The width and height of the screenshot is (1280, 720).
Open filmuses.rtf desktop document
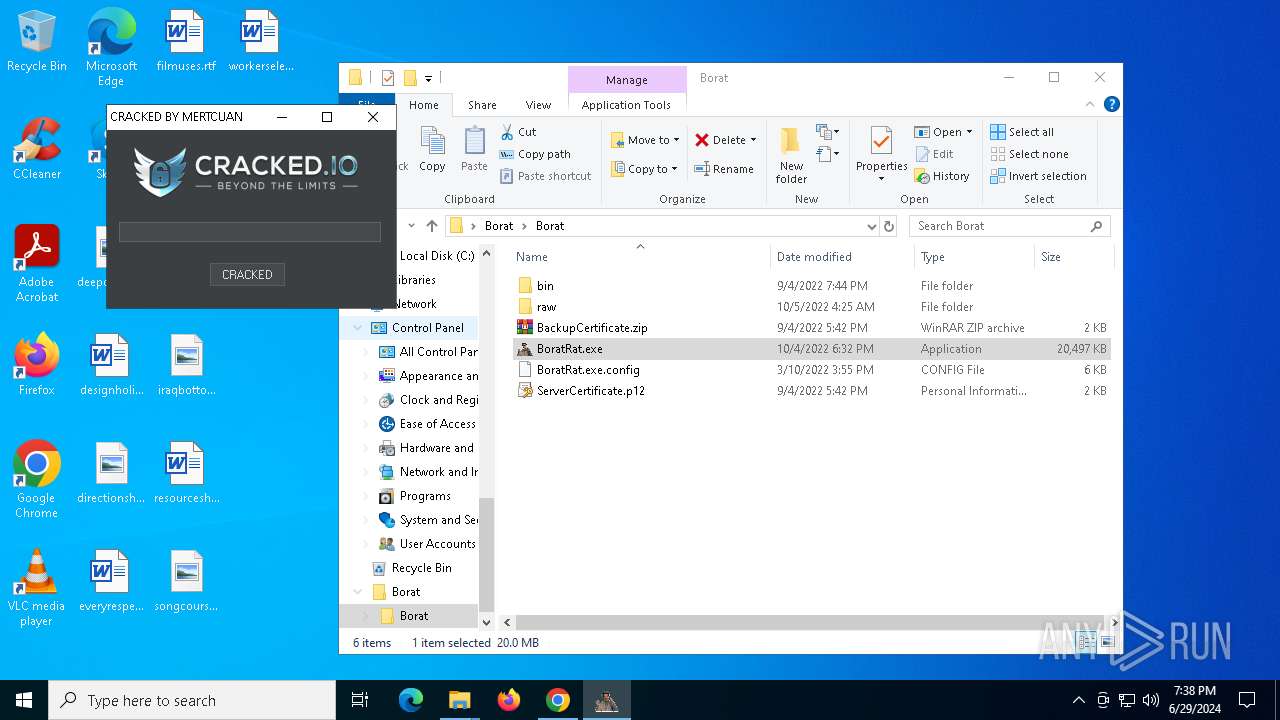click(186, 42)
